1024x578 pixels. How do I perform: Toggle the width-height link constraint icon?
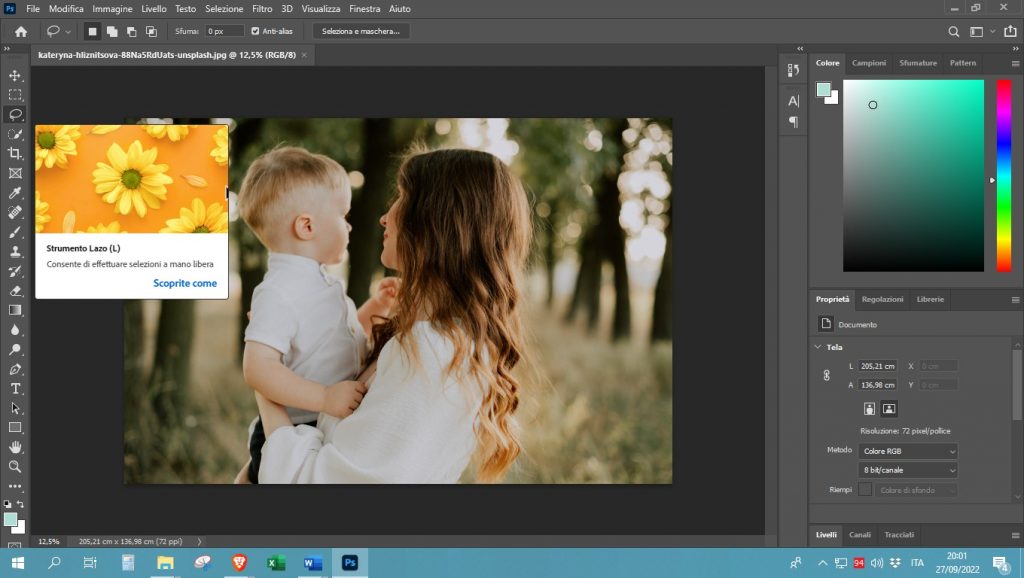click(826, 375)
